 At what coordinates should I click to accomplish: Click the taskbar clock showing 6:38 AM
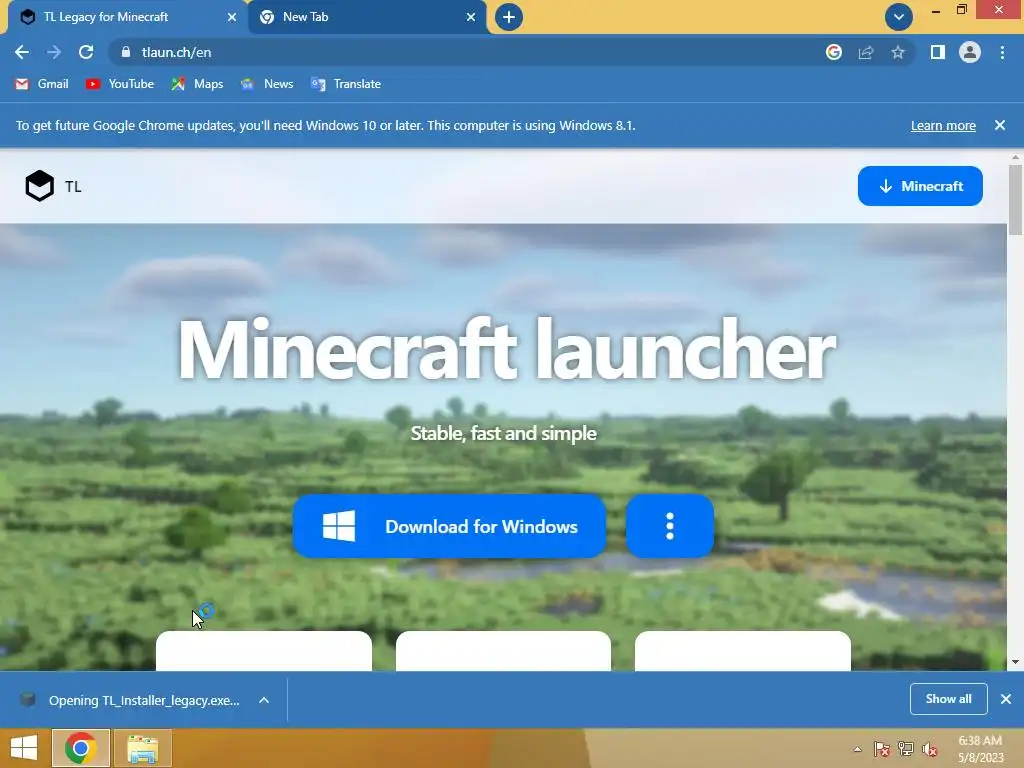pos(980,748)
